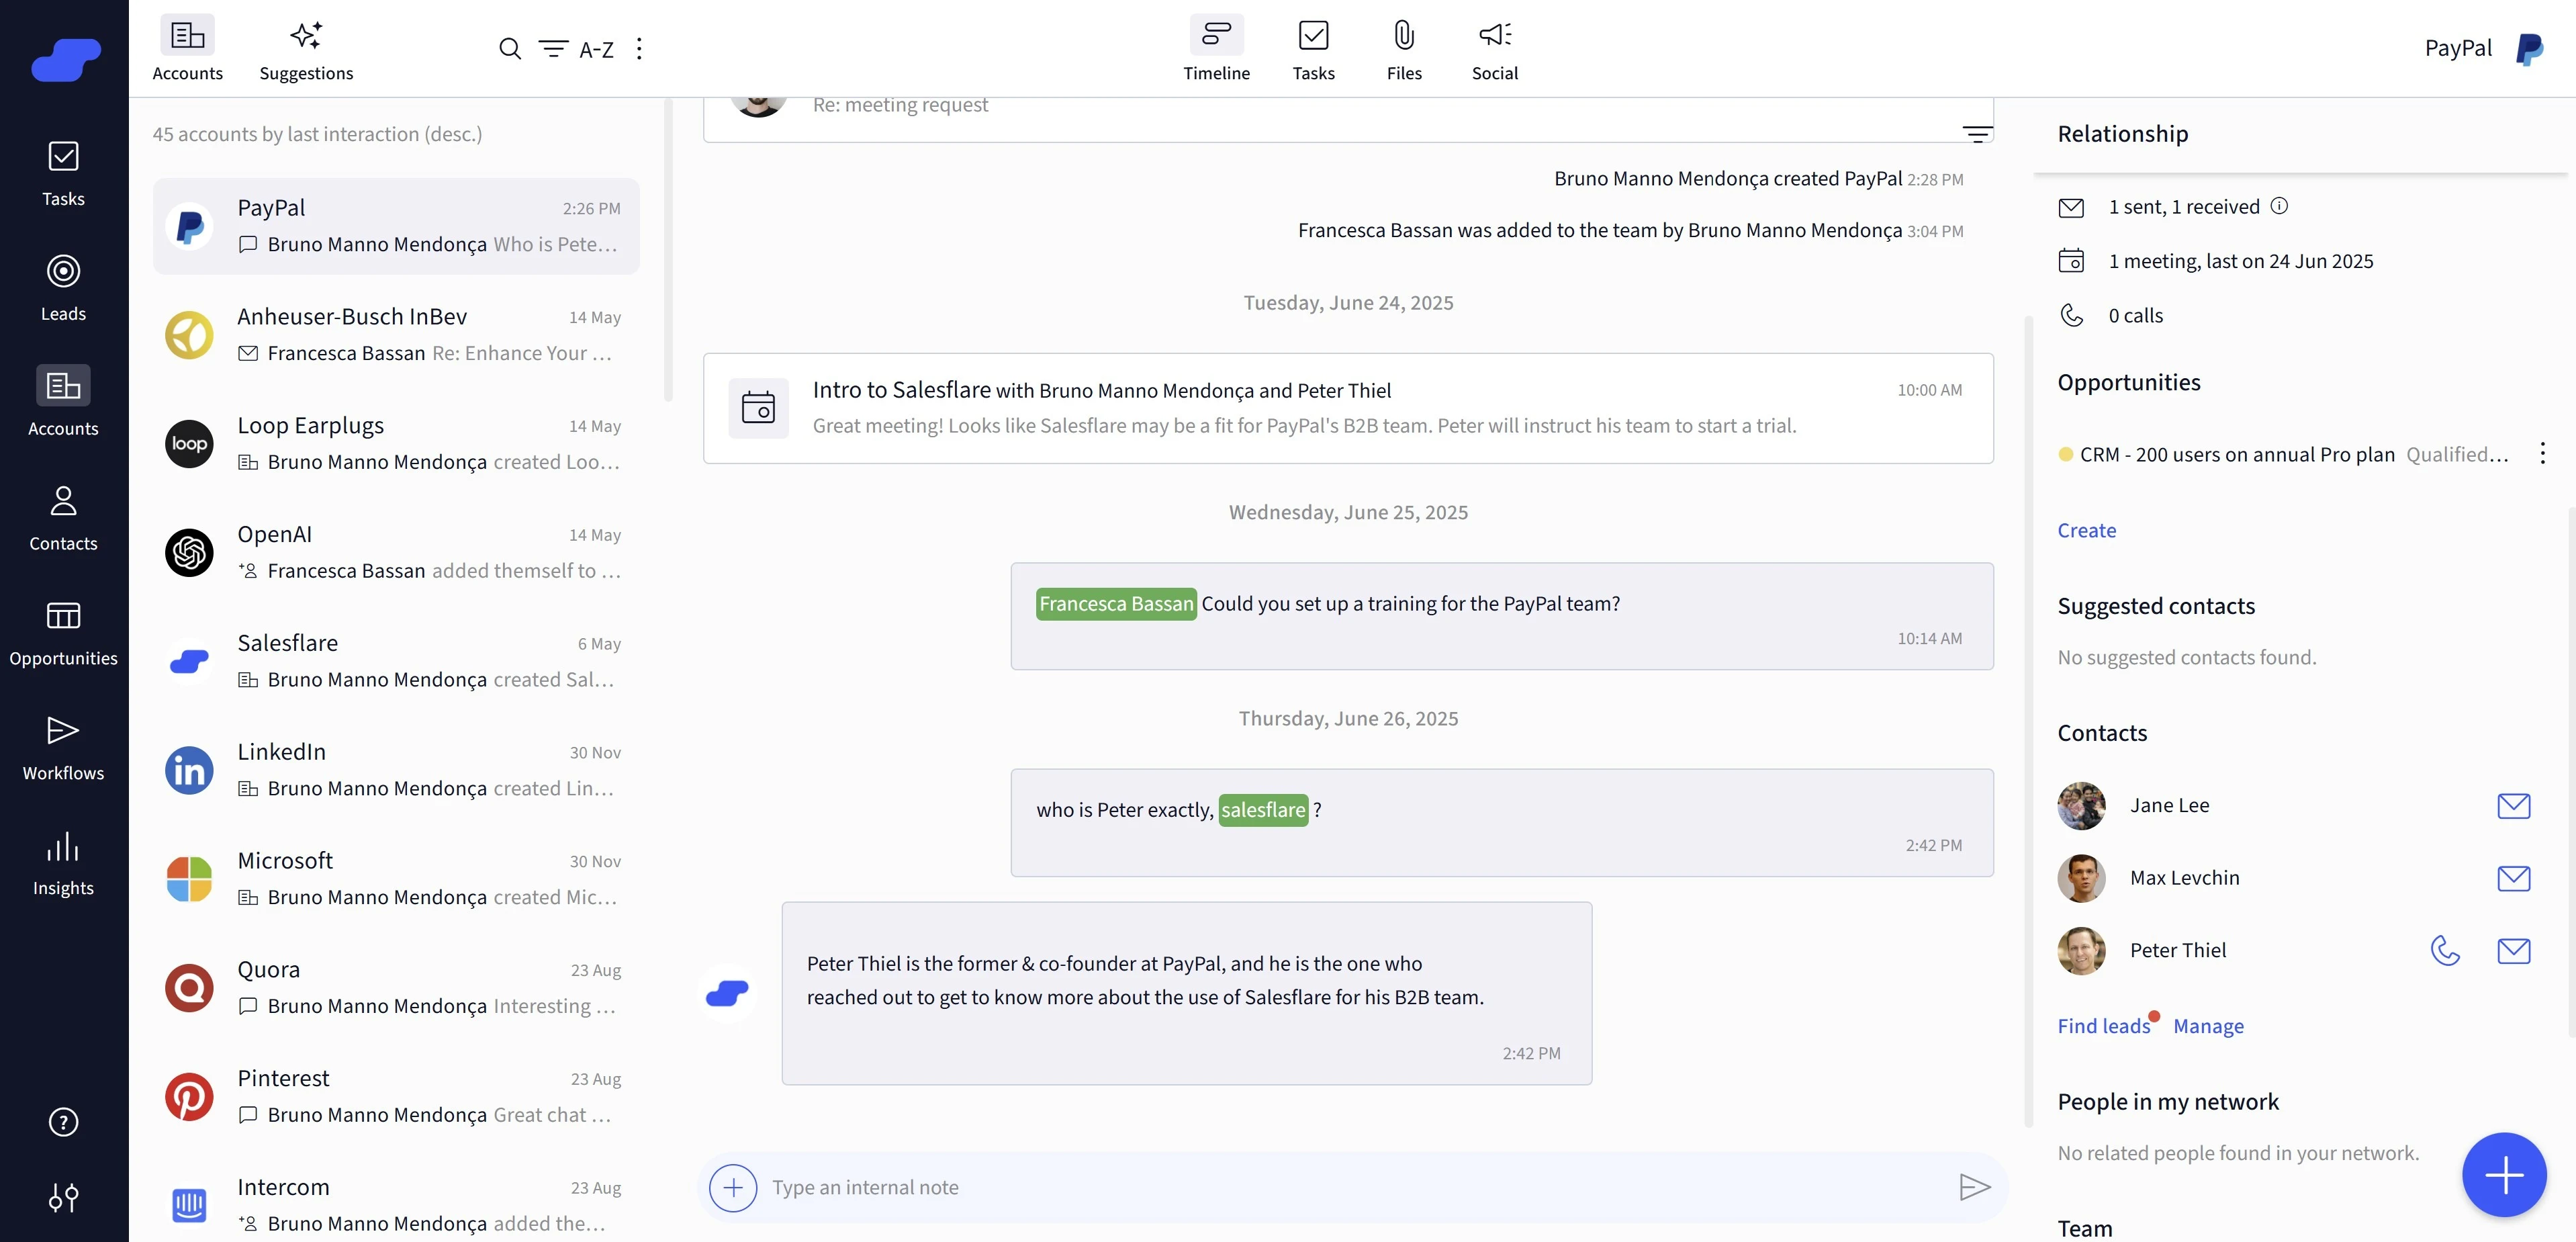Open settings sliders icon in the sidebar
This screenshot has width=2576, height=1242.
coord(63,1197)
